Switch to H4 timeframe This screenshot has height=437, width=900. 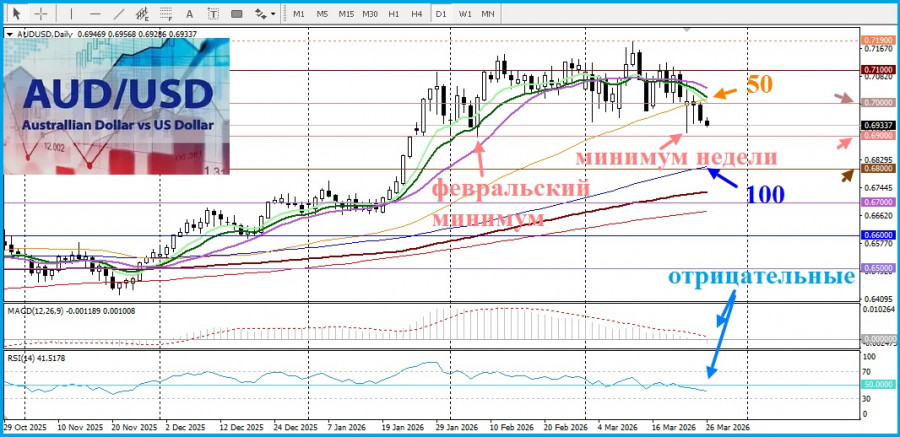pyautogui.click(x=417, y=13)
